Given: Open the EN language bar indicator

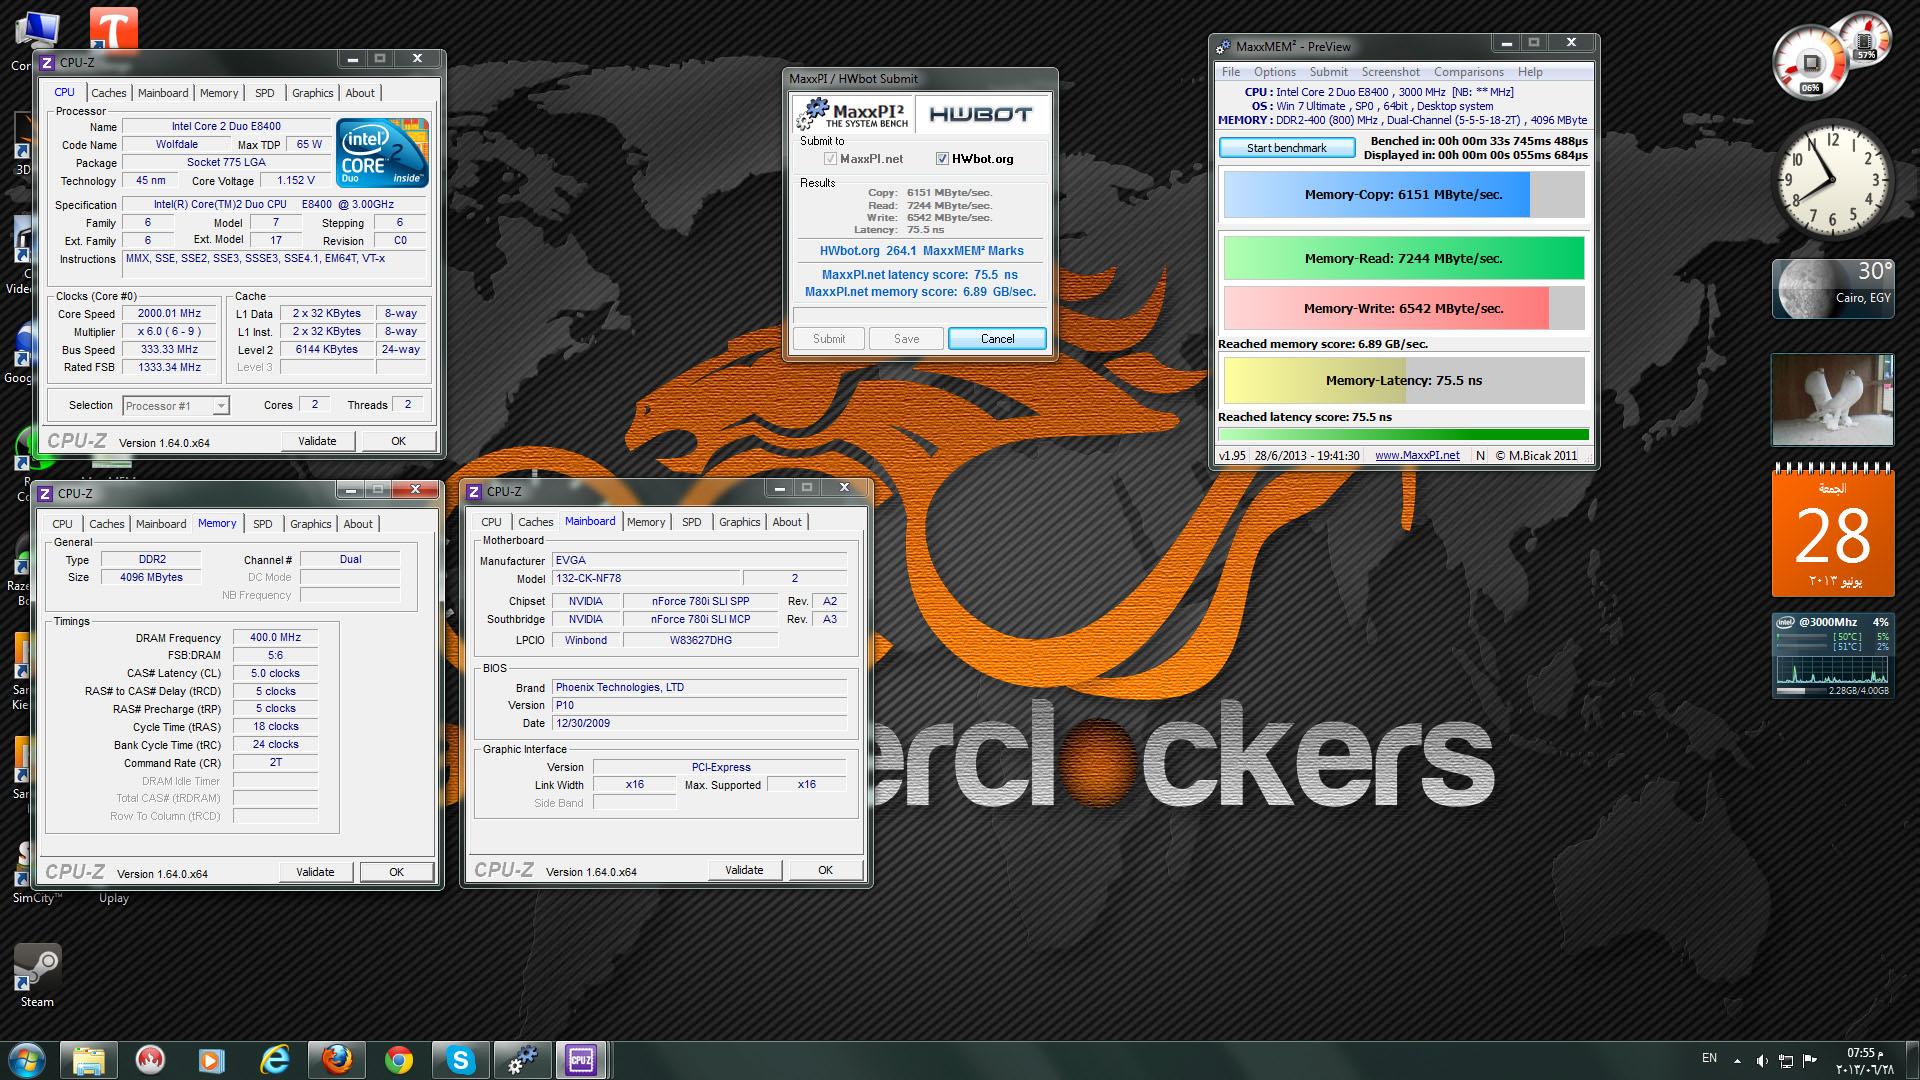Looking at the screenshot, I should click(x=1710, y=1058).
